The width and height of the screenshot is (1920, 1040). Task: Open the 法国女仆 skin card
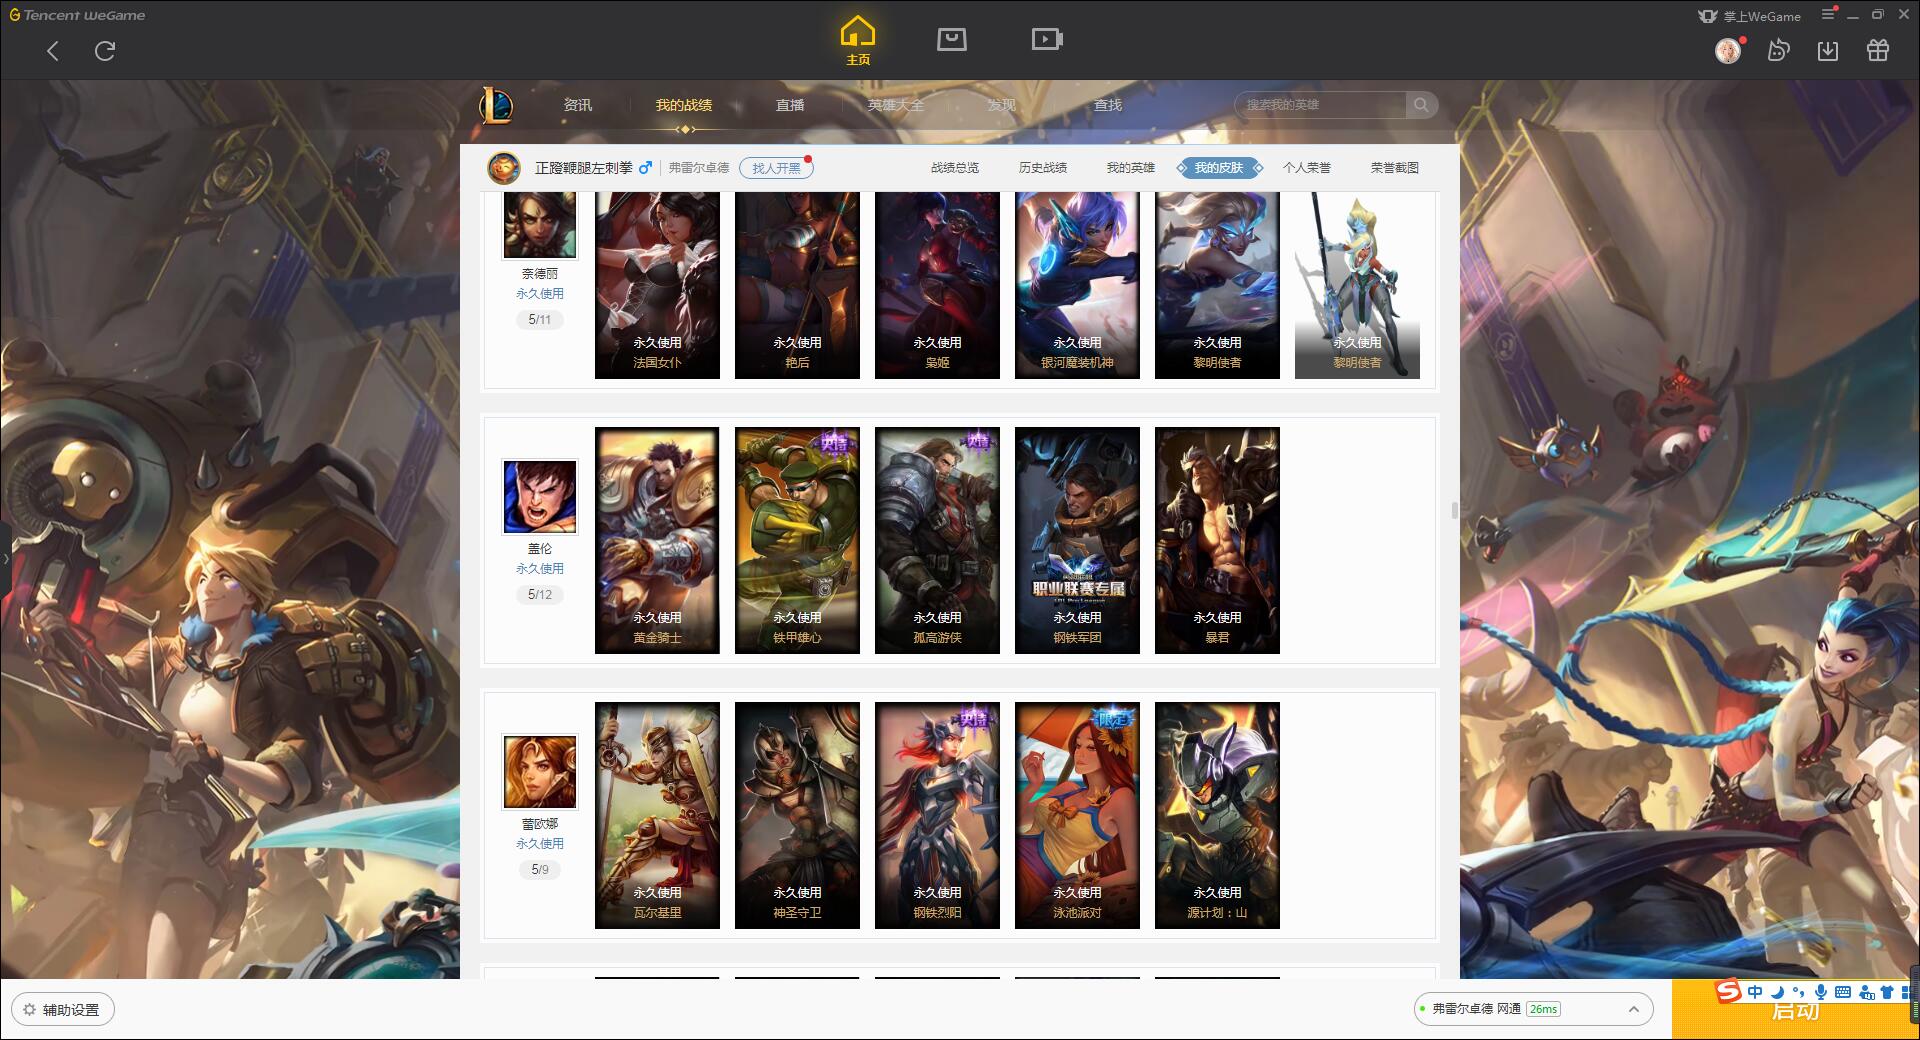point(657,285)
